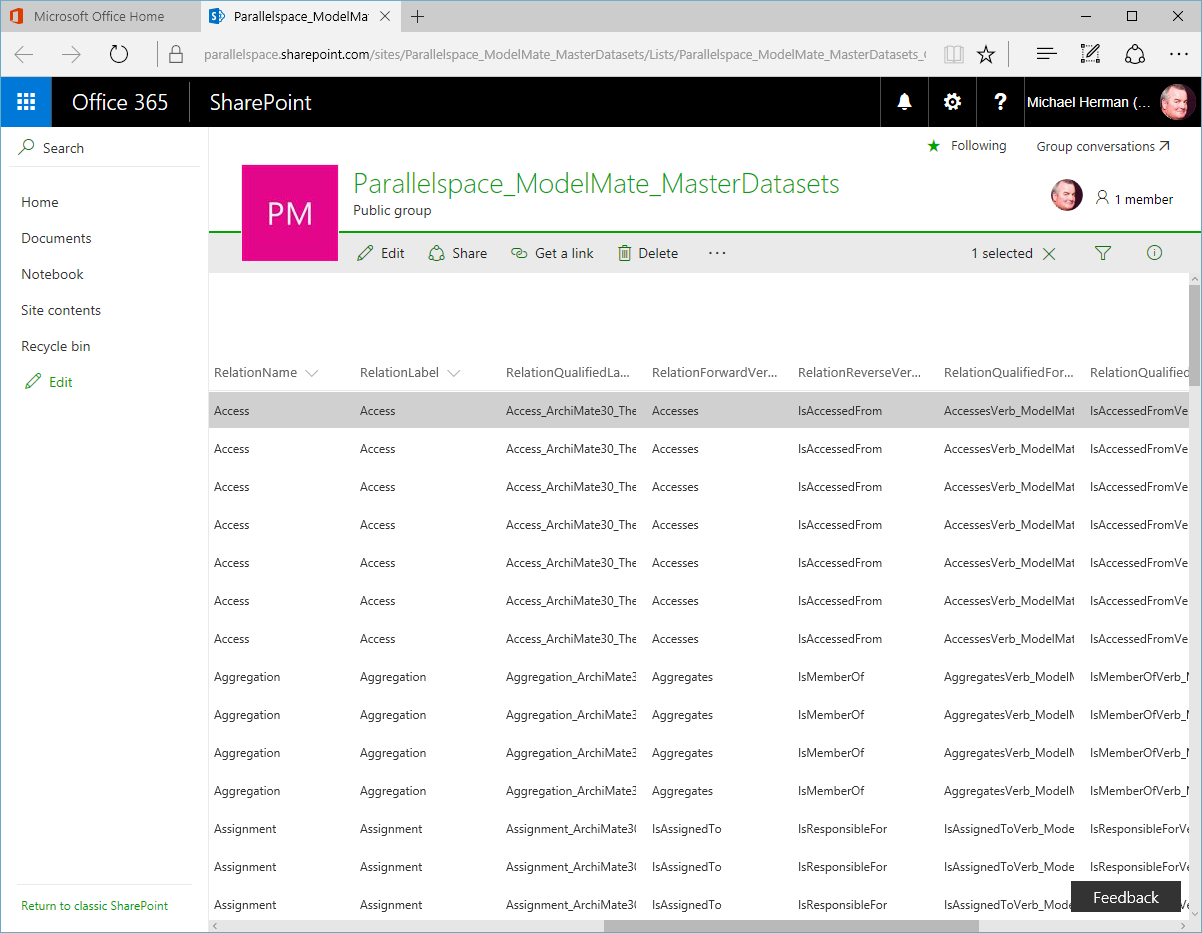Open notifications via the bell icon
Viewport: 1202px width, 933px height.
point(904,101)
